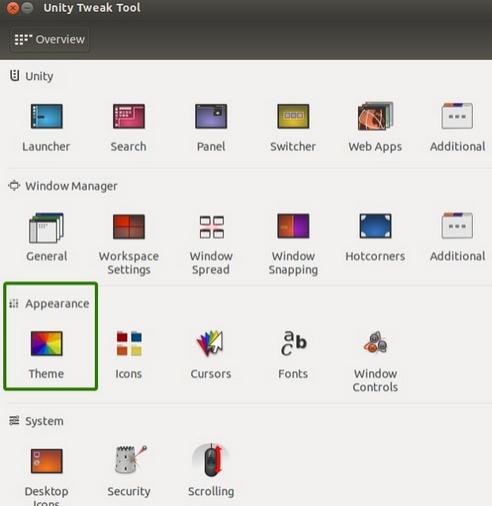Screen dimensions: 492x506
Task: Click the Overview toolbar button
Action: click(49, 39)
